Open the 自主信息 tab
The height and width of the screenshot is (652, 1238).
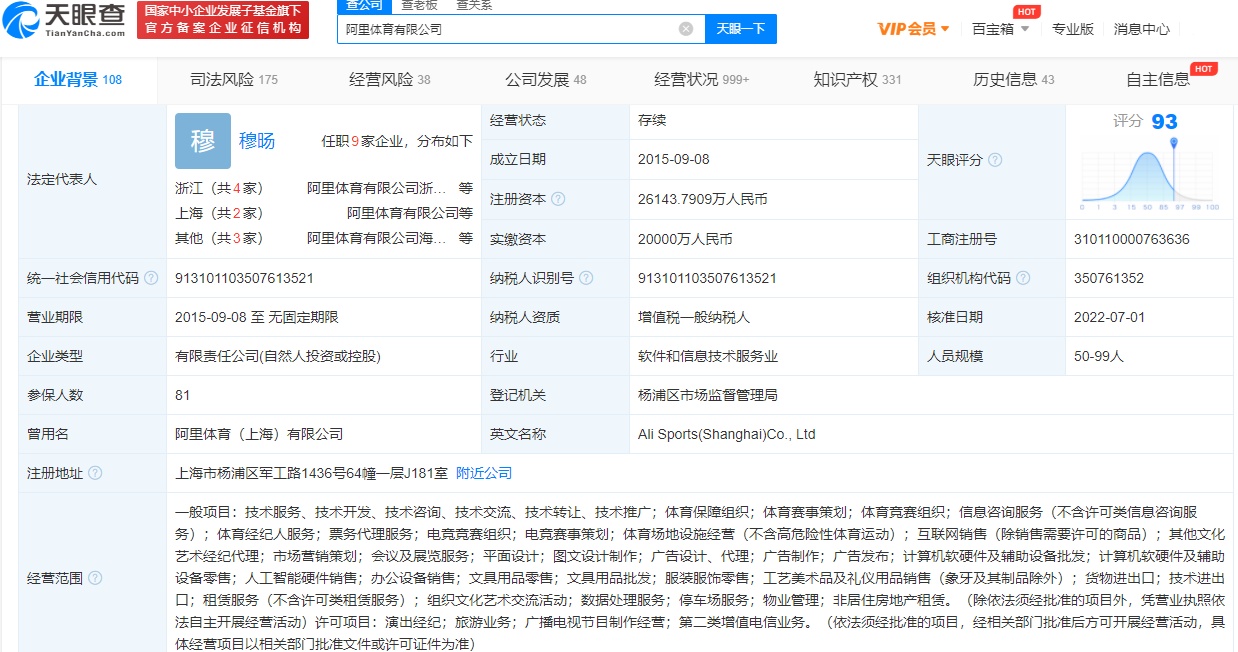1158,79
